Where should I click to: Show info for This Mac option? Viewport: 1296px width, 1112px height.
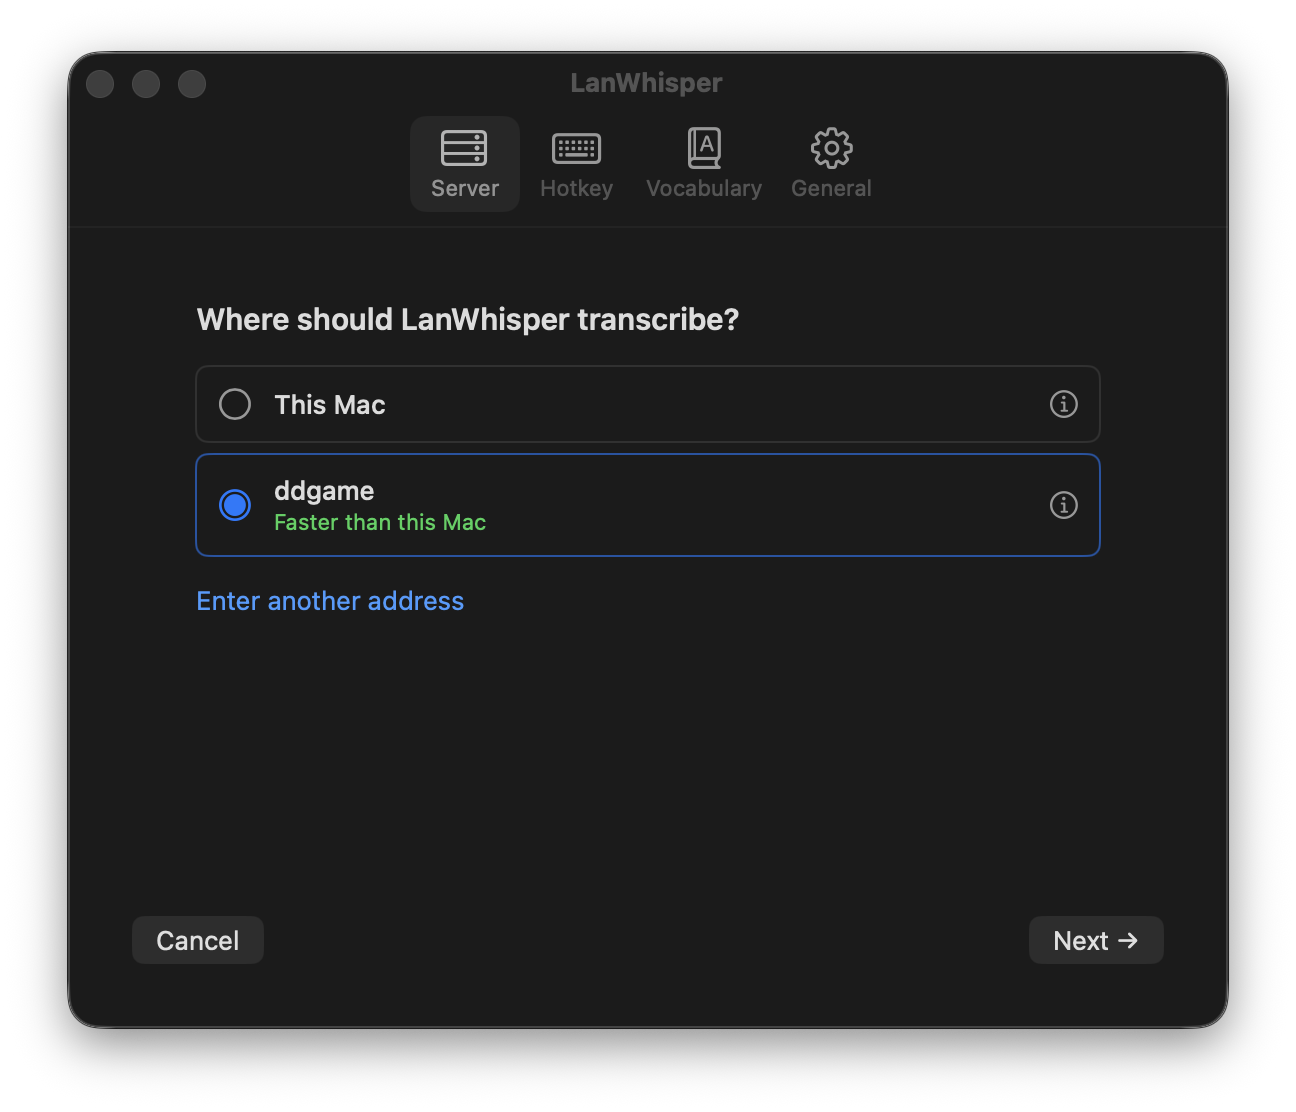click(x=1063, y=404)
